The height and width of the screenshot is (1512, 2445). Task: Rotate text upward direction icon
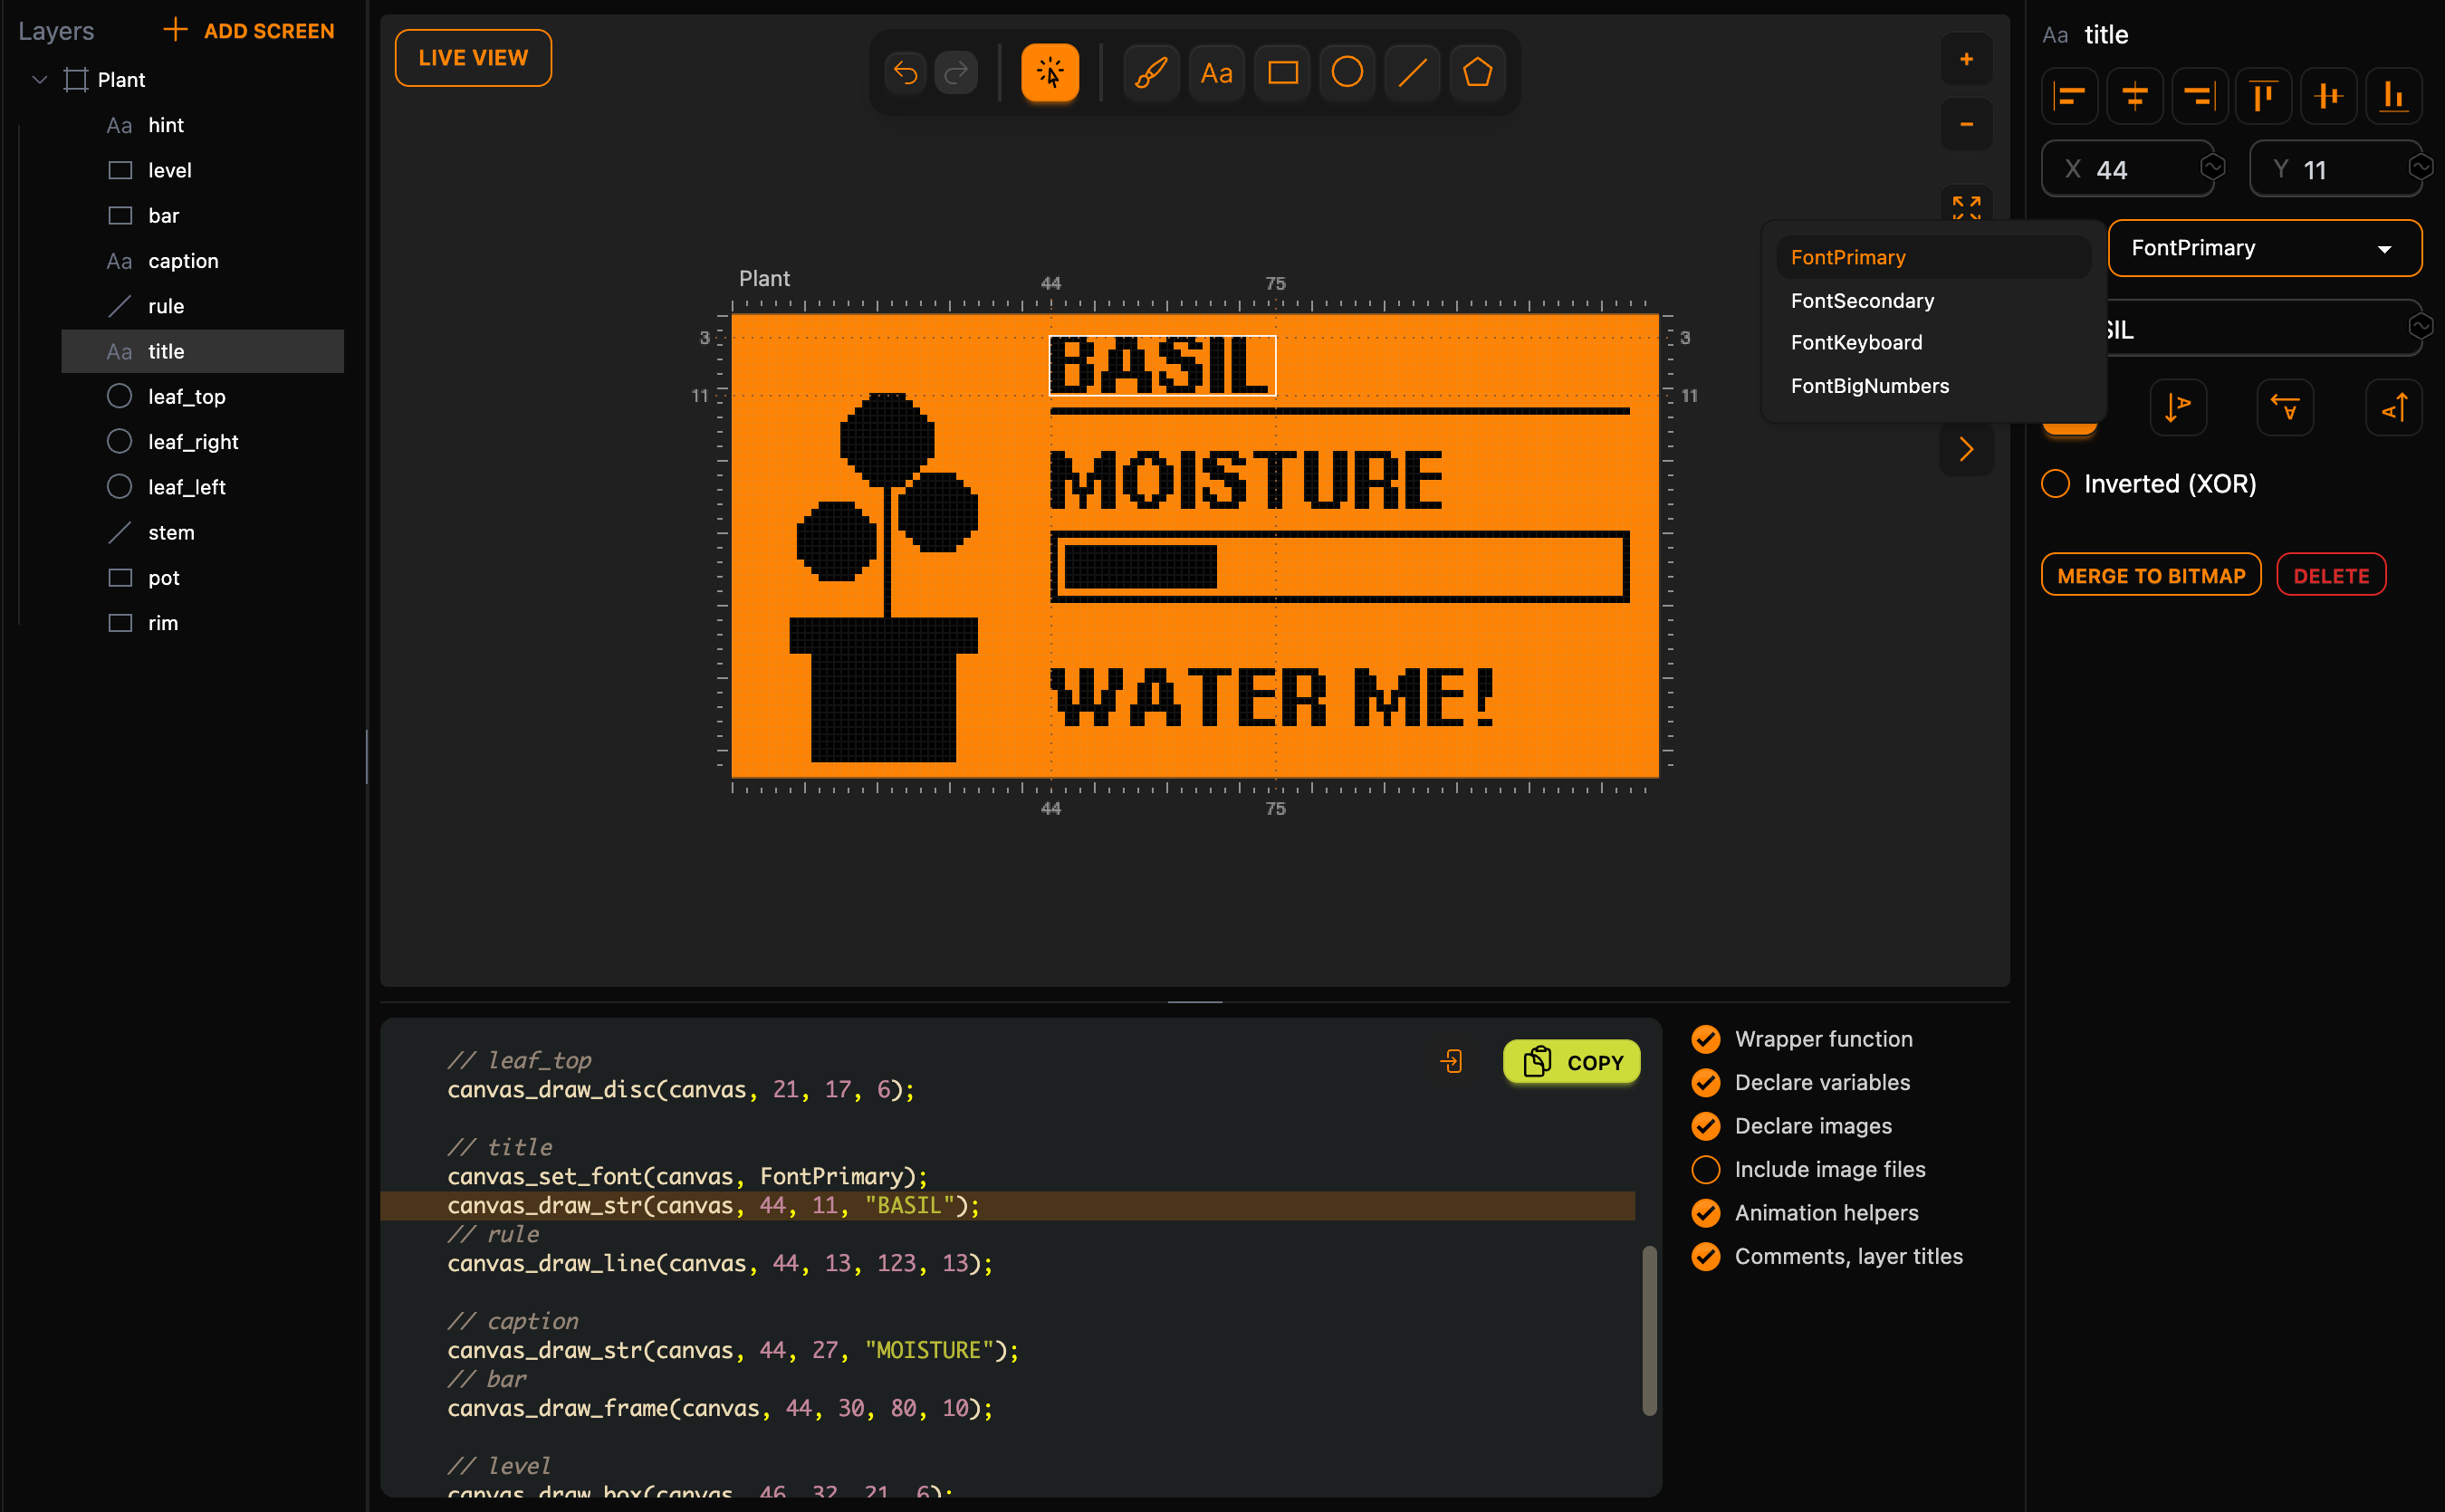2394,408
